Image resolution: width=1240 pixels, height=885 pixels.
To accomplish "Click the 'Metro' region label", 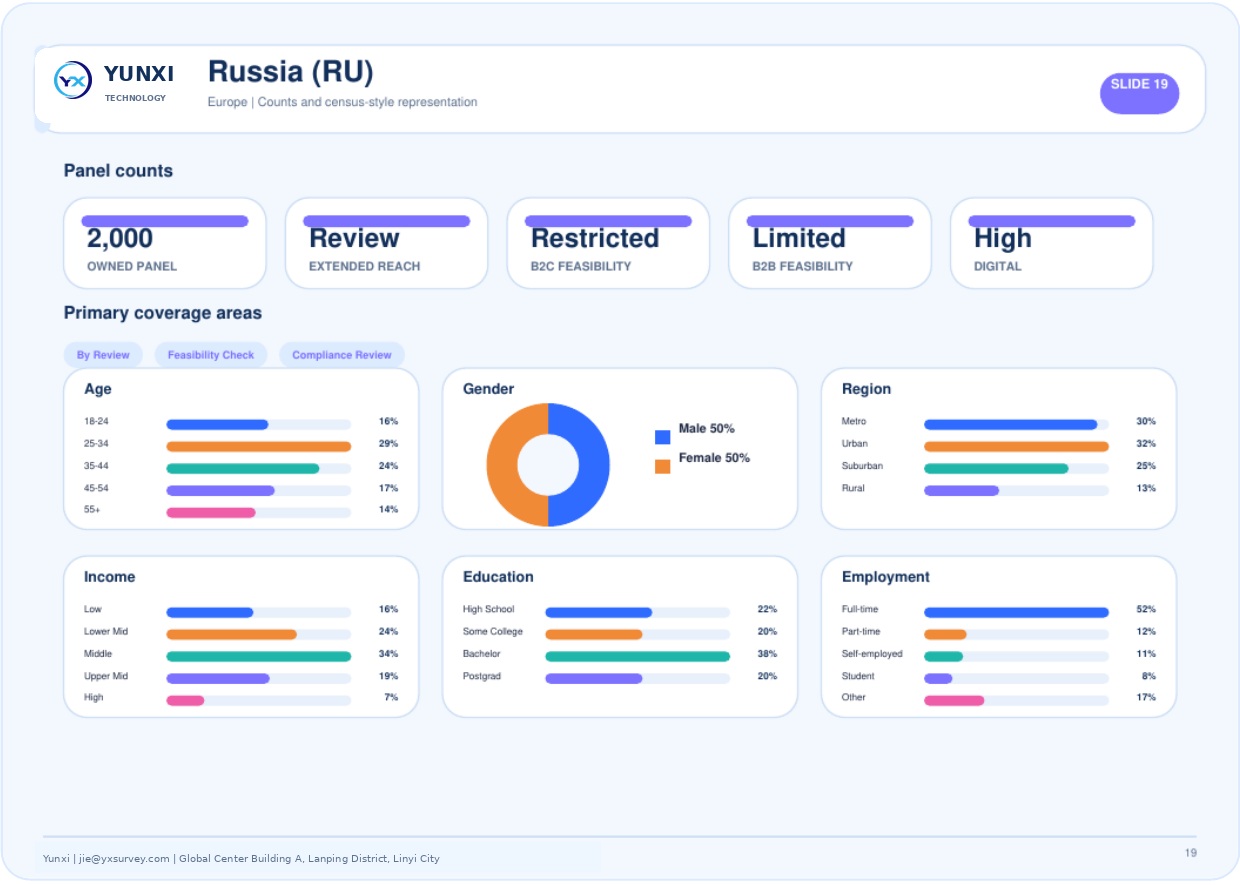I will [854, 422].
